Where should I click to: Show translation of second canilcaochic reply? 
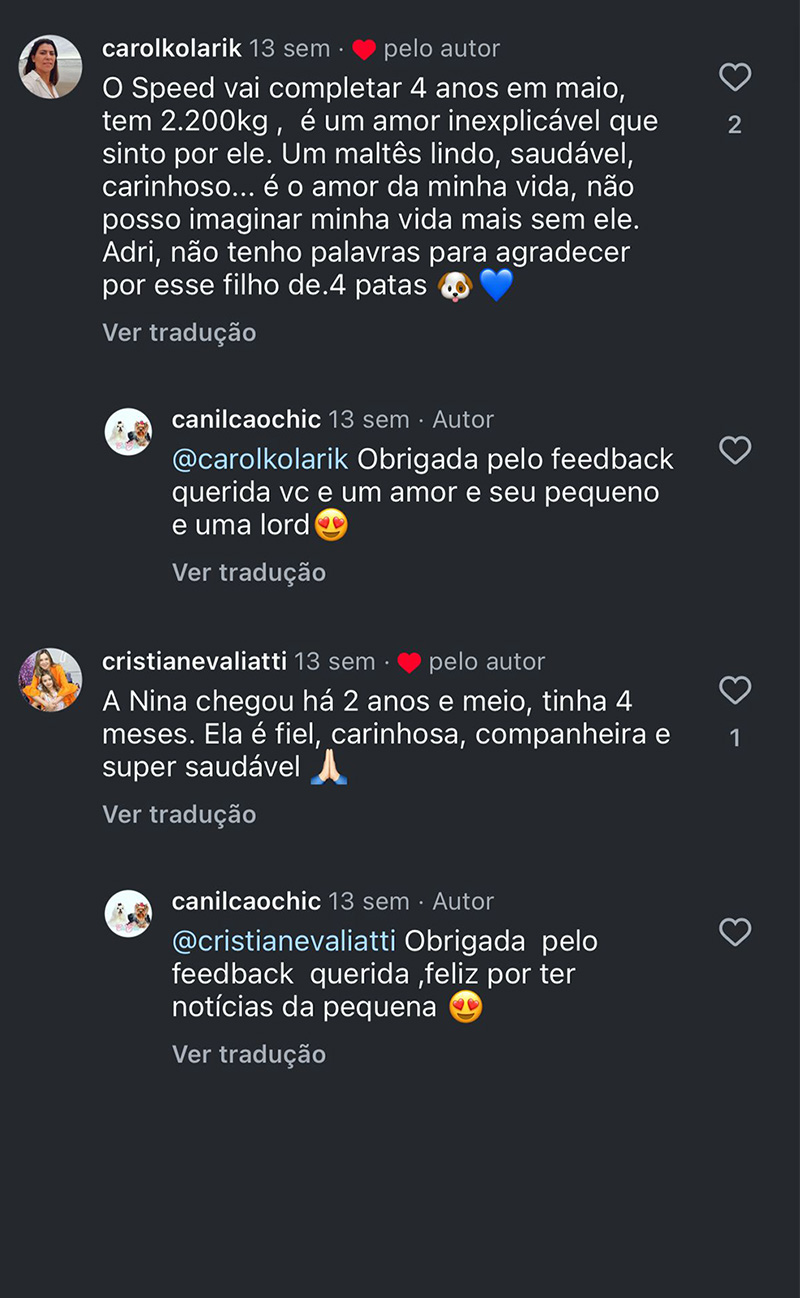tap(249, 1054)
